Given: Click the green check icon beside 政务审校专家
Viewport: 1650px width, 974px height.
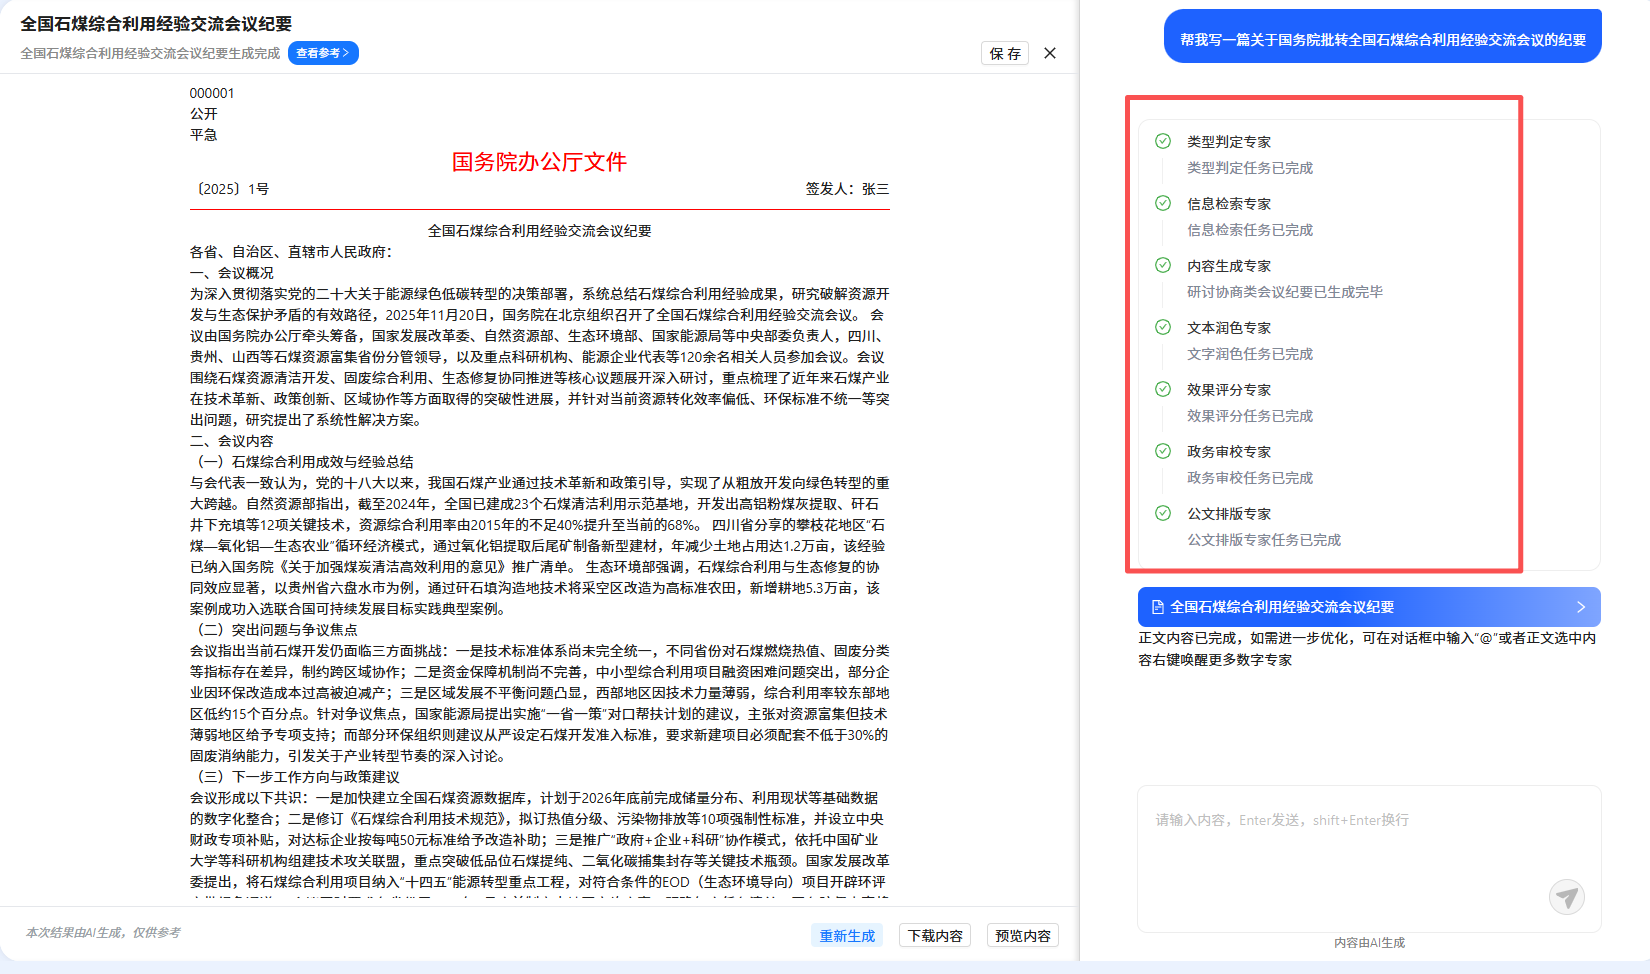Looking at the screenshot, I should coord(1163,451).
